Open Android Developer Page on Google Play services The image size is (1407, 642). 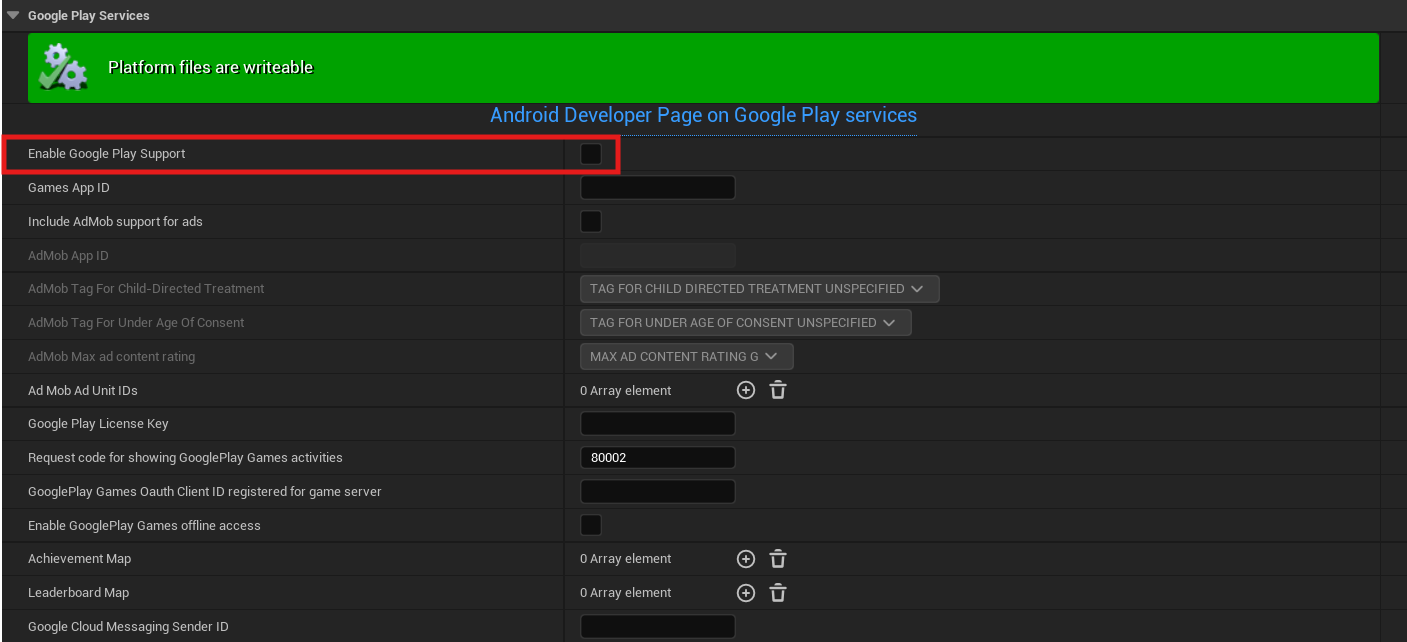[x=703, y=116]
